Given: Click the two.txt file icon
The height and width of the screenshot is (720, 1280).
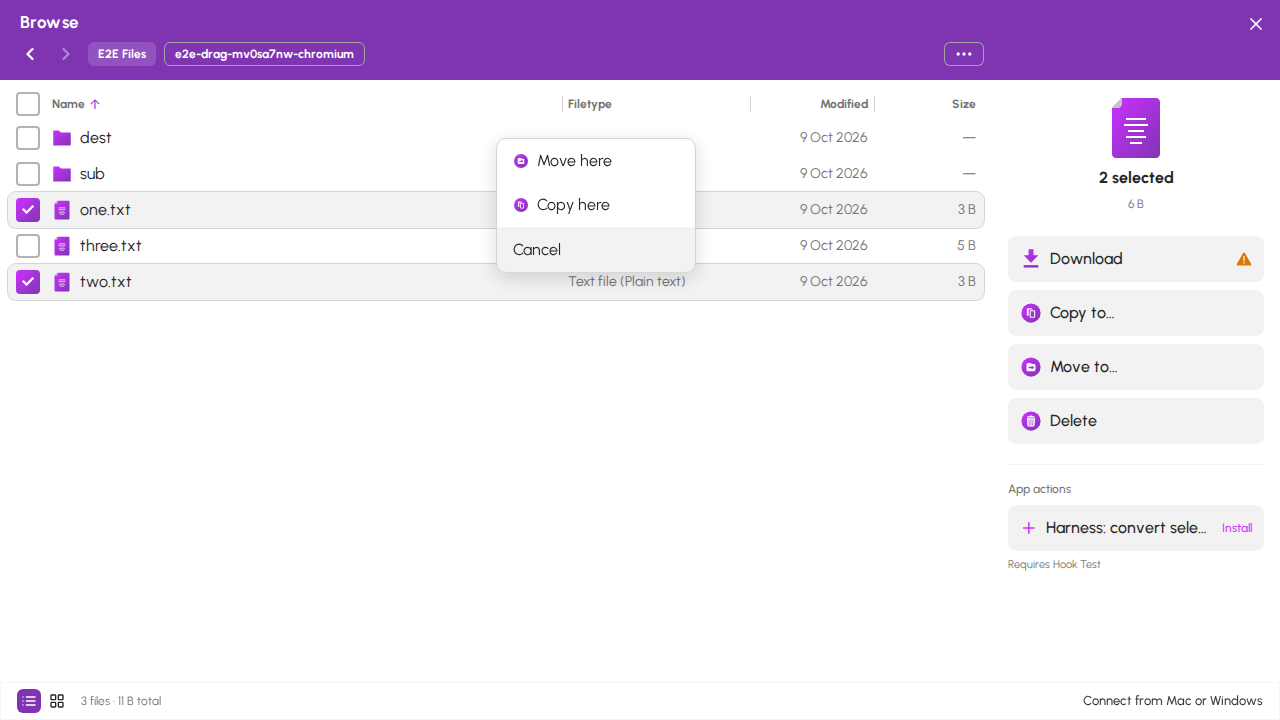Looking at the screenshot, I should [62, 282].
